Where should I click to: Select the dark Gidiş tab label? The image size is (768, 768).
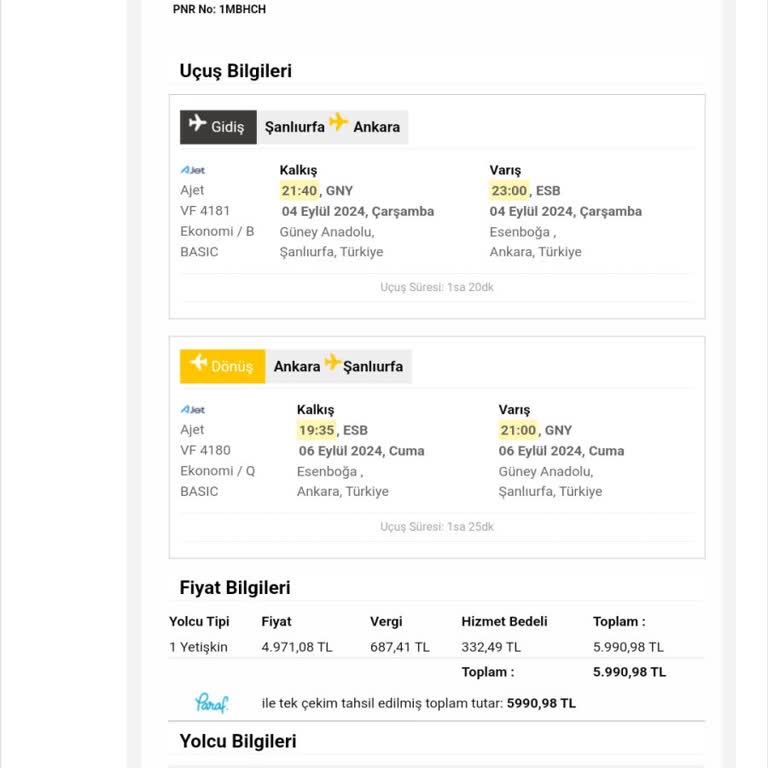point(228,127)
